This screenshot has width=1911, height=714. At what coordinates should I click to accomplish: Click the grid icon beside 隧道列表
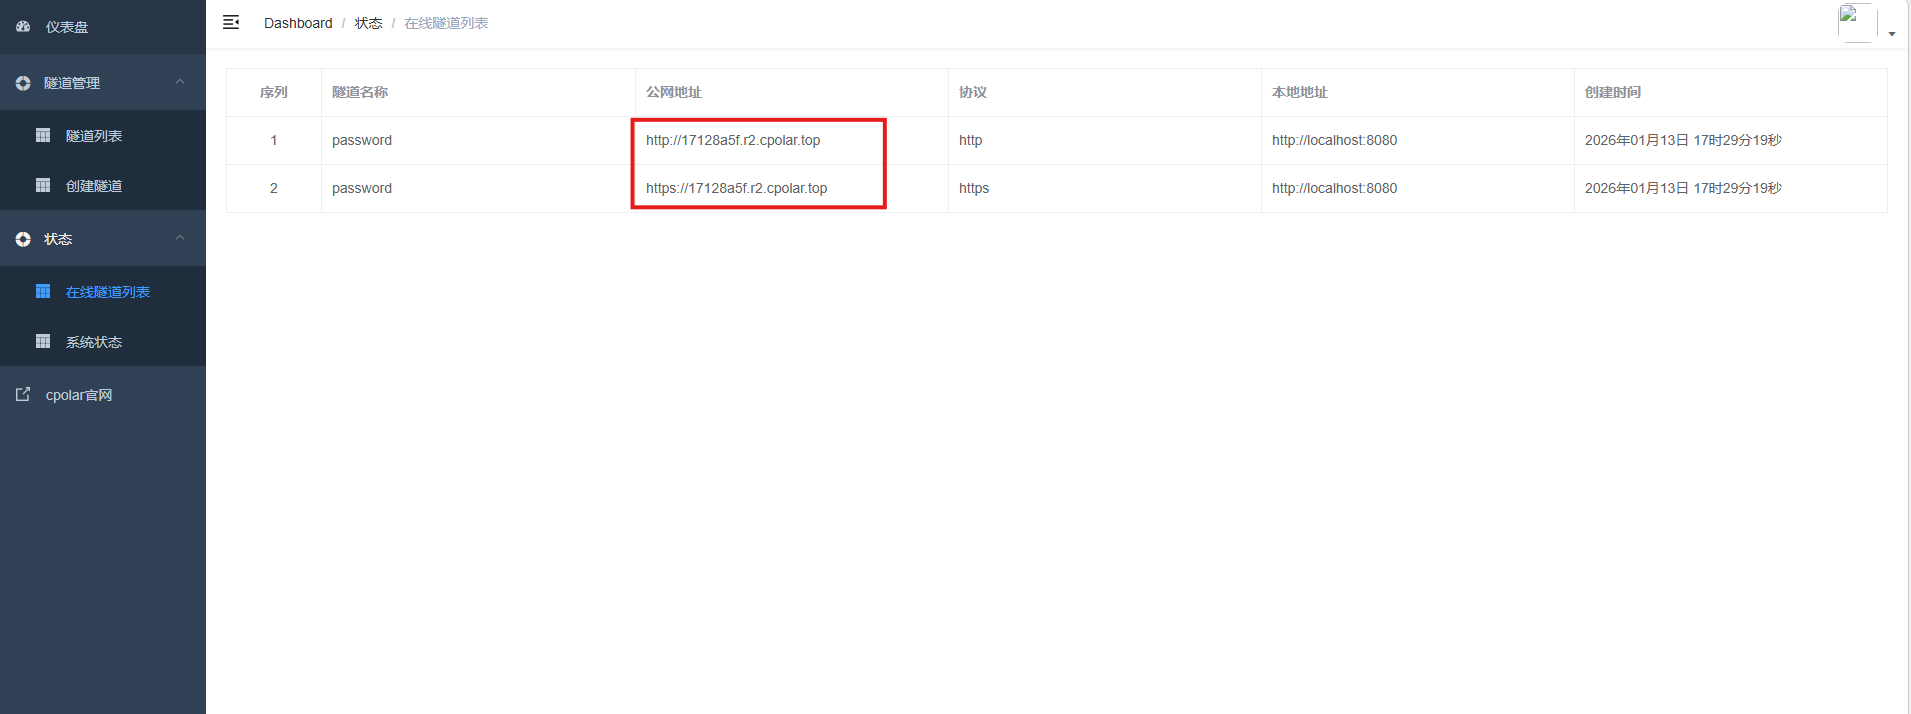click(x=43, y=135)
